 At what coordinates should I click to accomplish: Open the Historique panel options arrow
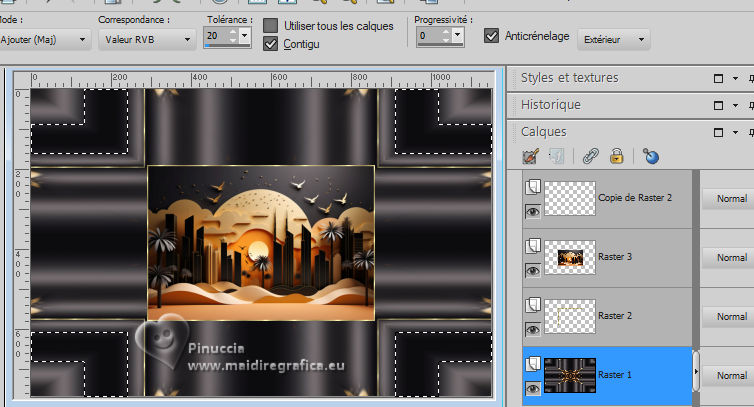[735, 105]
